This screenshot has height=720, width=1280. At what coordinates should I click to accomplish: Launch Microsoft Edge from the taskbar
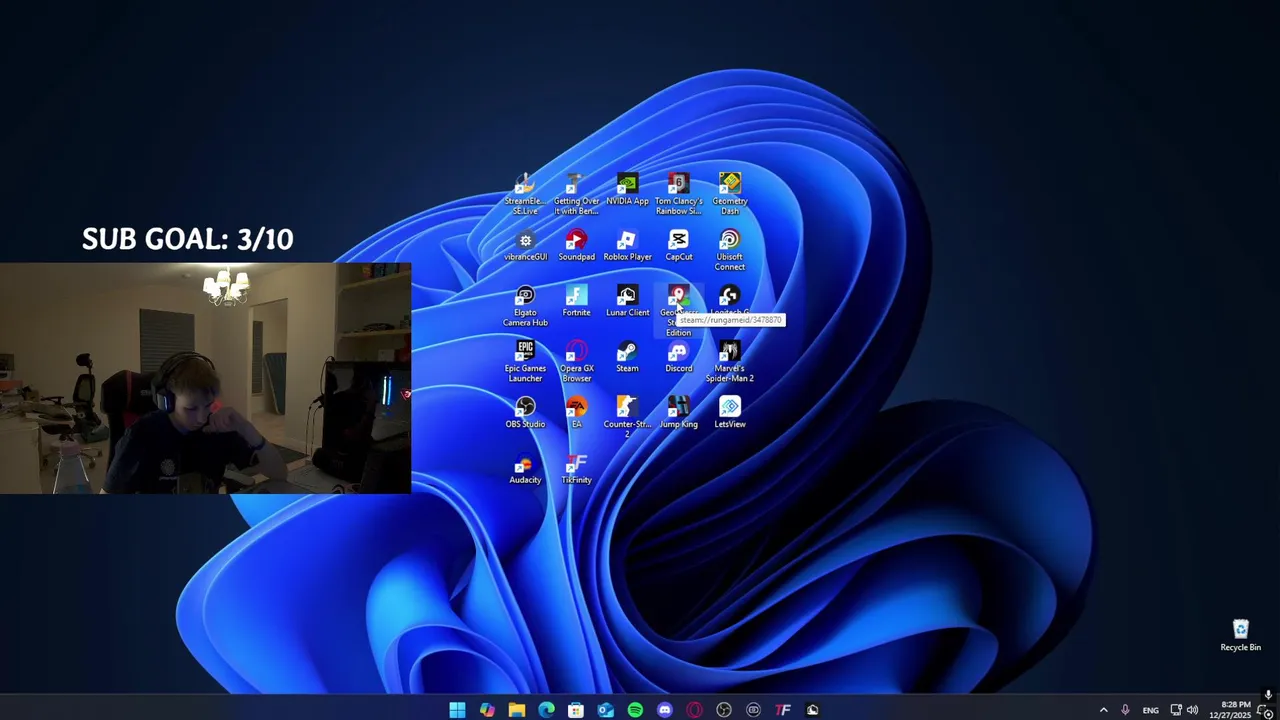(x=546, y=710)
